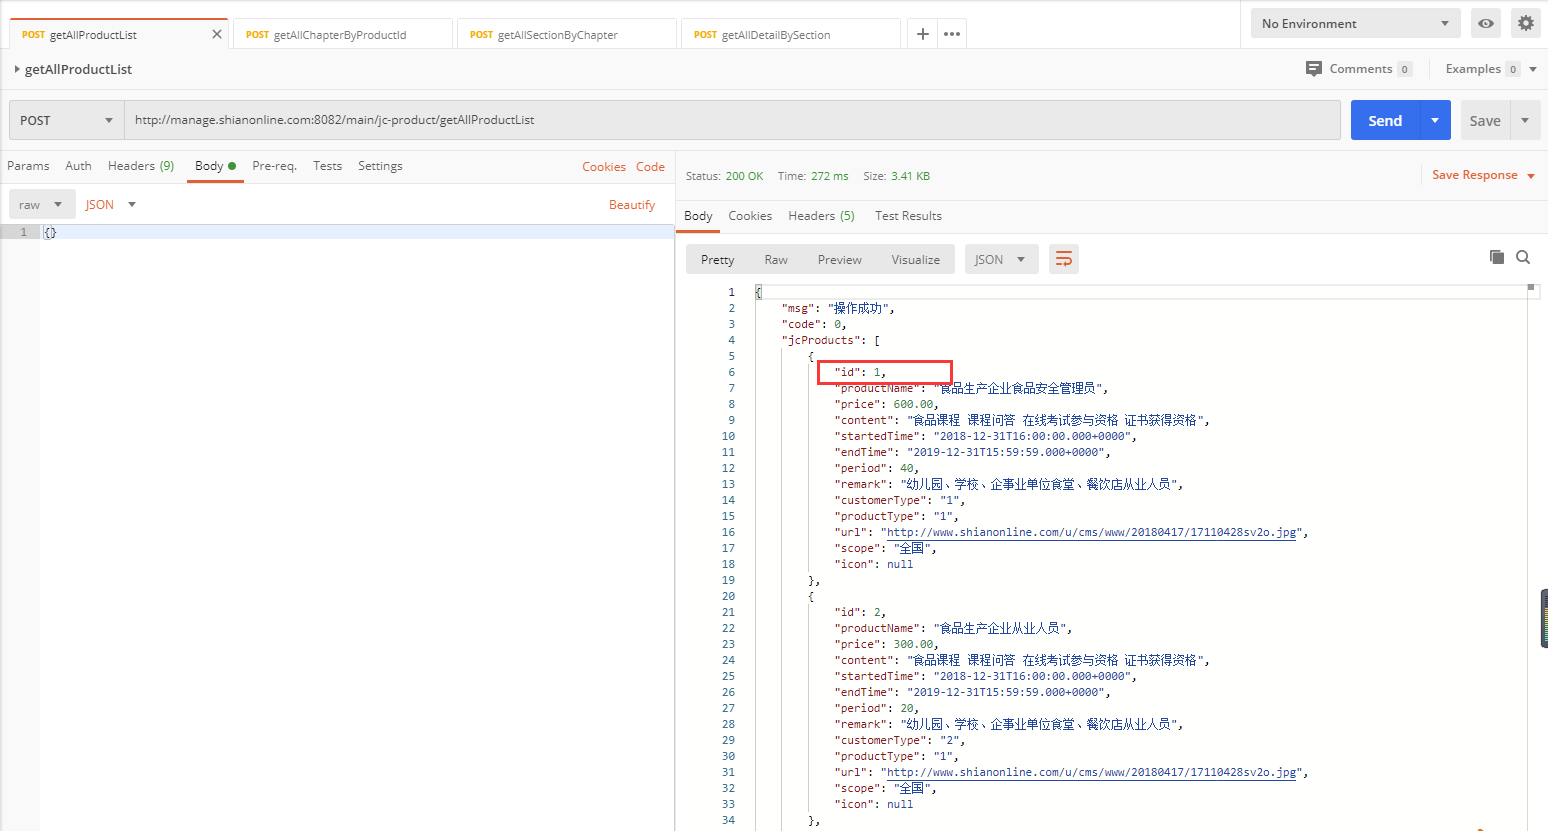Screen dimensions: 1548x831
Task: Open the request Body tab
Action: tap(215, 166)
